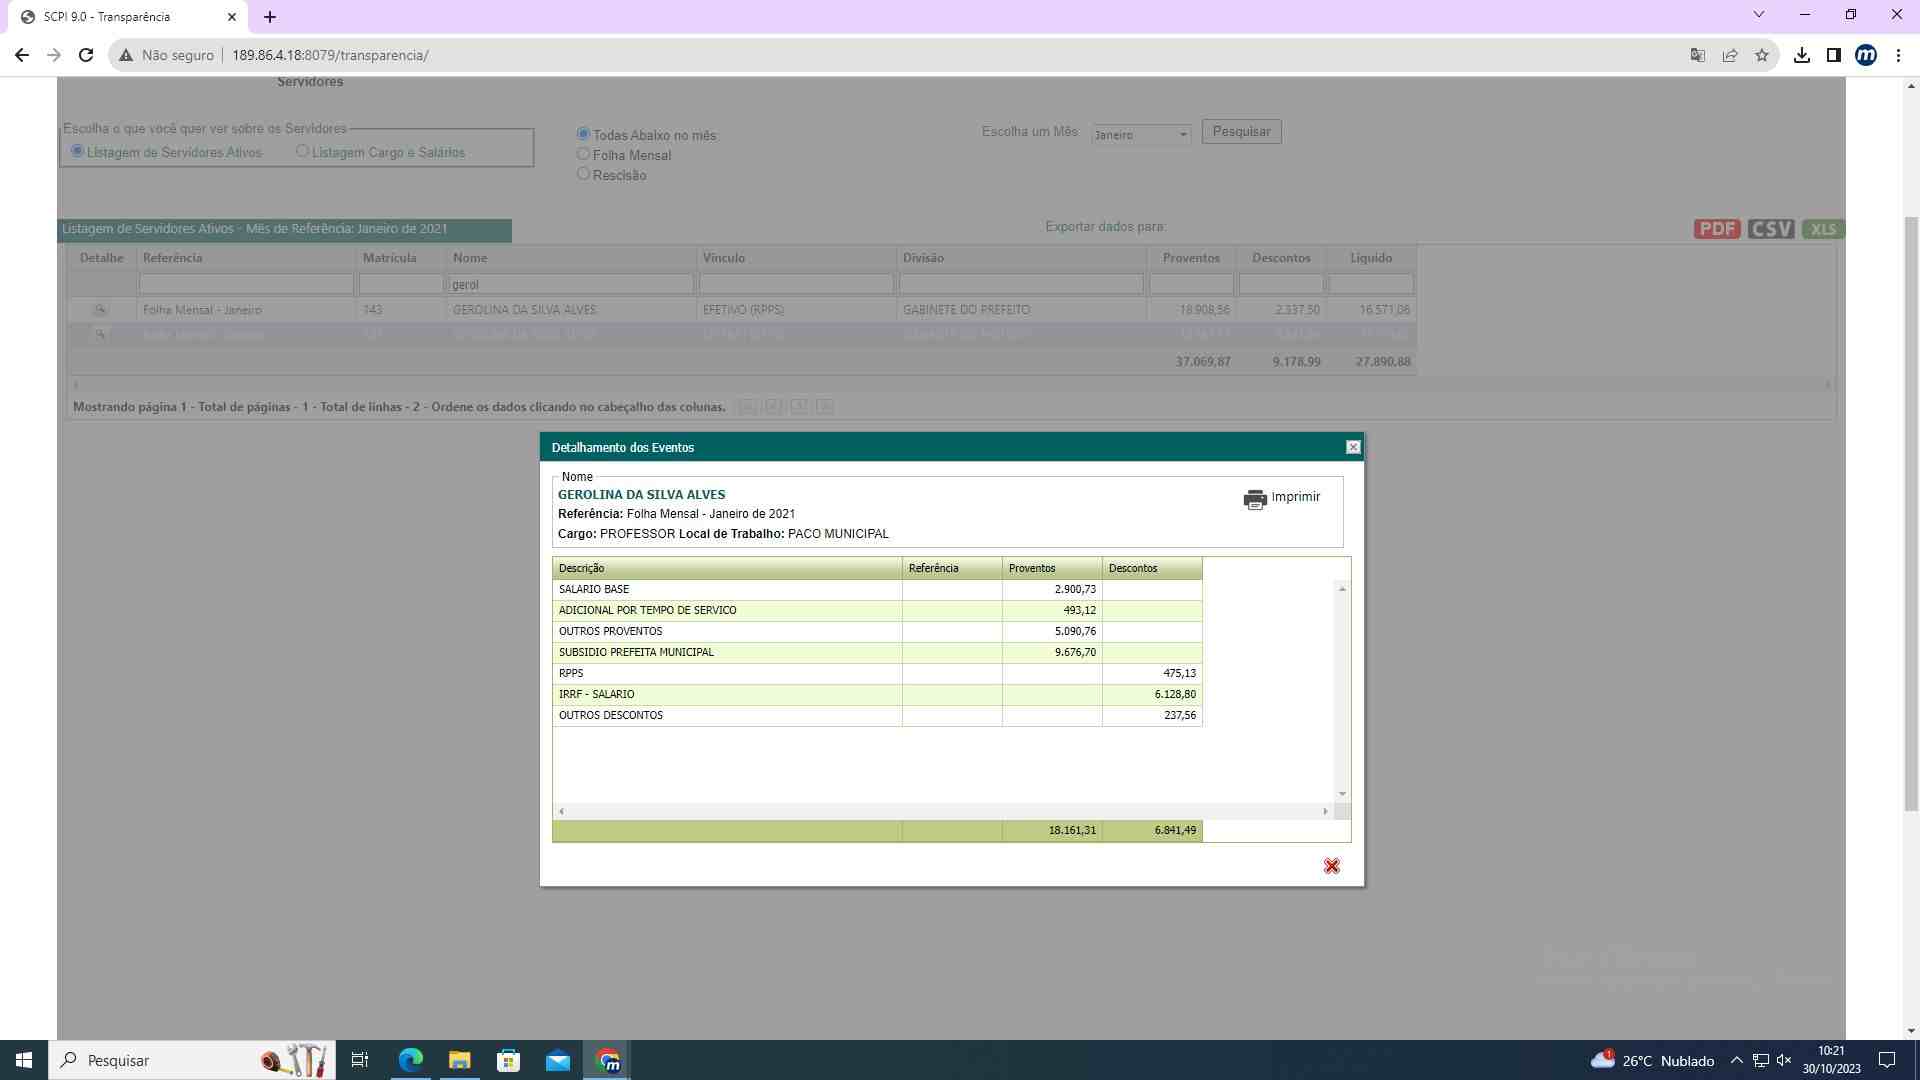
Task: Expand the tab search chevron
Action: coord(1758,14)
